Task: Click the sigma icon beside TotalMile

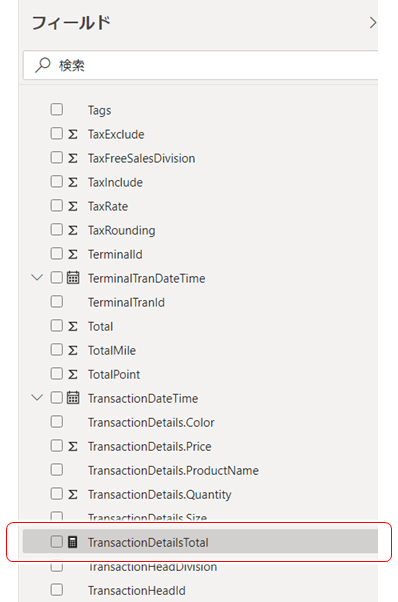Action: tap(73, 351)
